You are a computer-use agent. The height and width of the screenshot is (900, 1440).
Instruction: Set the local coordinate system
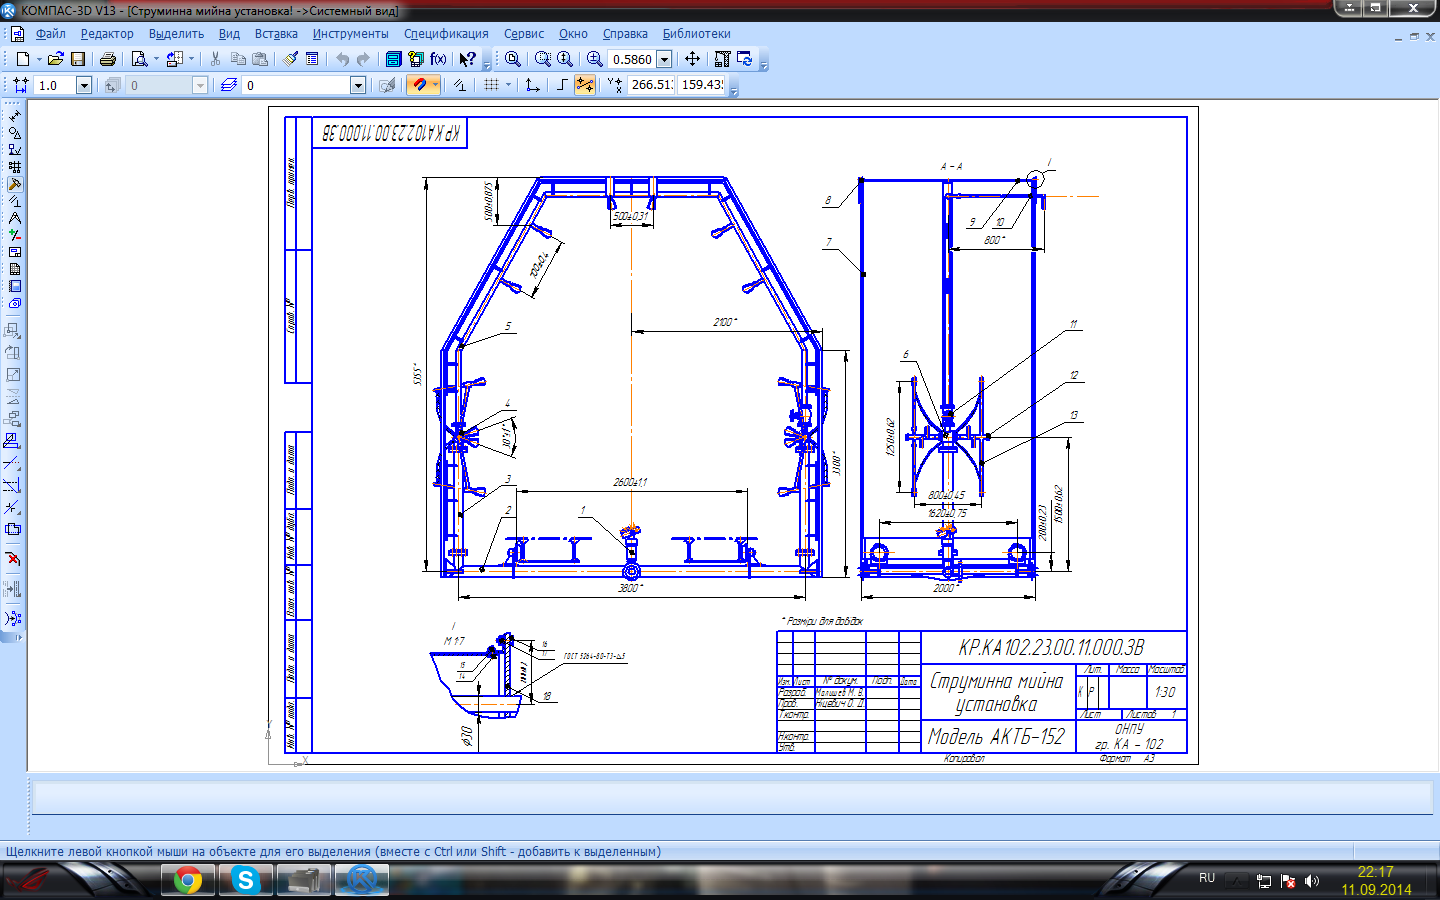[532, 85]
